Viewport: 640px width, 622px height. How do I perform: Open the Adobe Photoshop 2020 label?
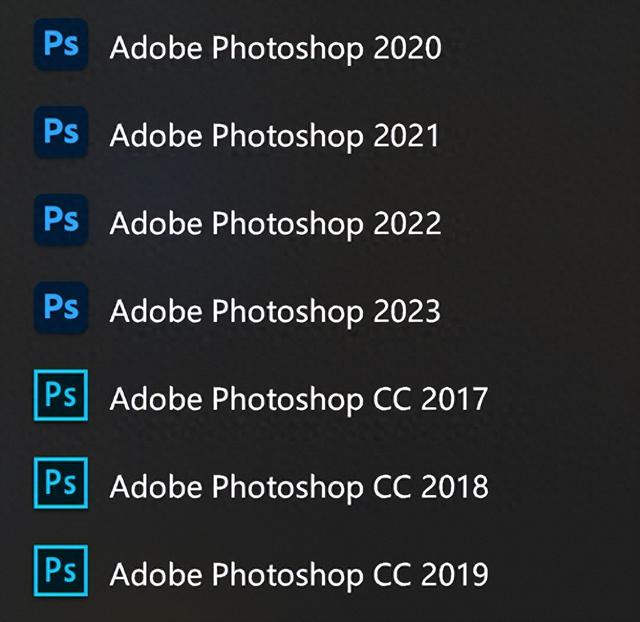click(x=275, y=48)
